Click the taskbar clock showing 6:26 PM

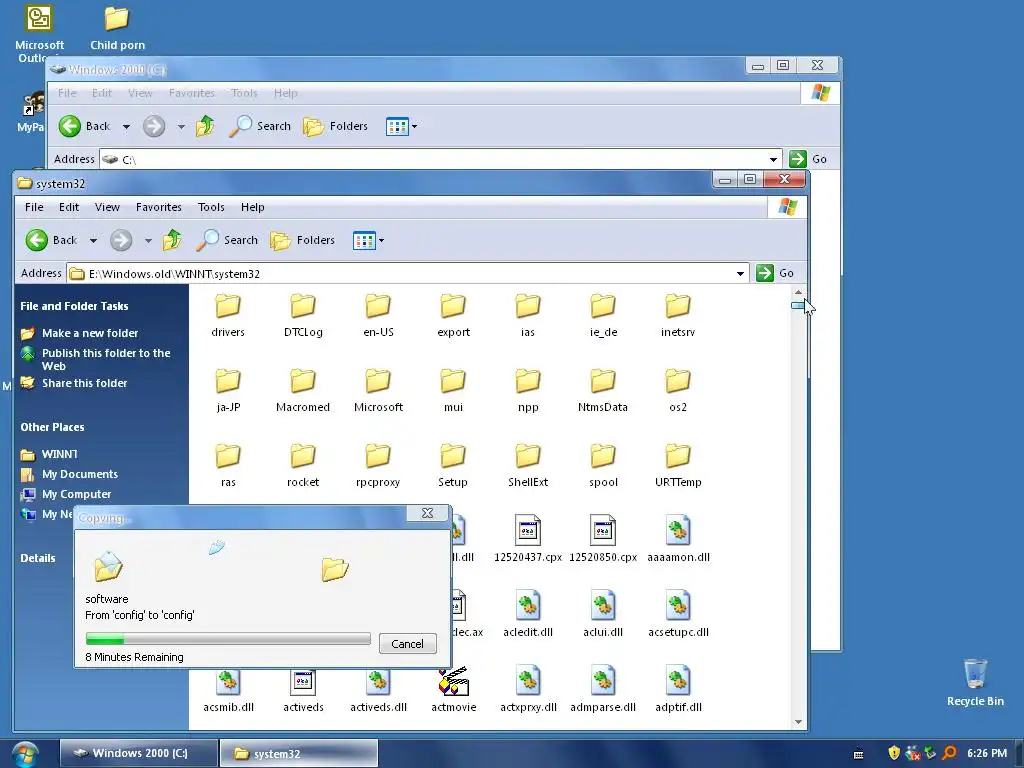(x=987, y=753)
